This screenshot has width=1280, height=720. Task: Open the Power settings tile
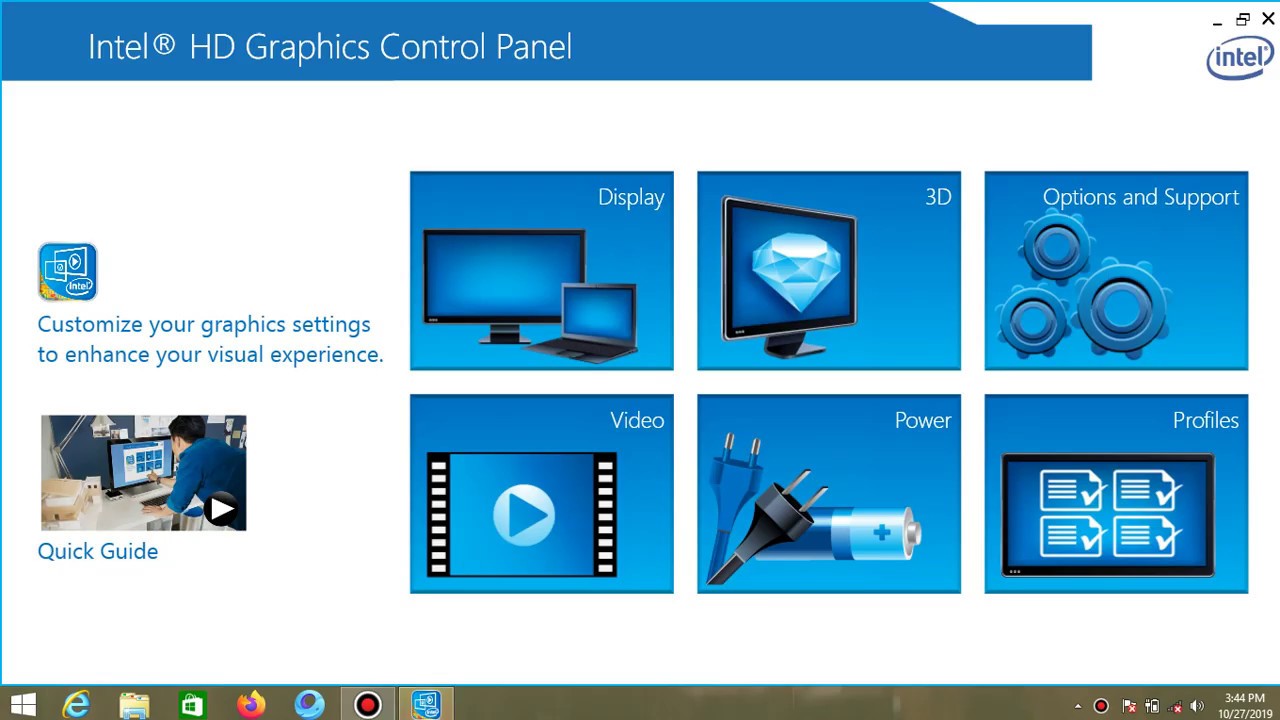click(828, 493)
